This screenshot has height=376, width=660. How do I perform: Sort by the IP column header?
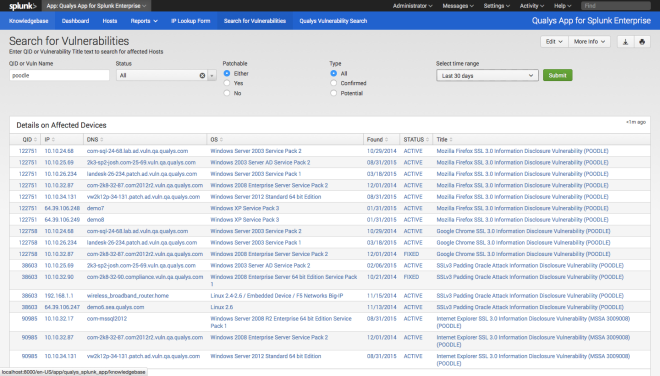(50, 139)
